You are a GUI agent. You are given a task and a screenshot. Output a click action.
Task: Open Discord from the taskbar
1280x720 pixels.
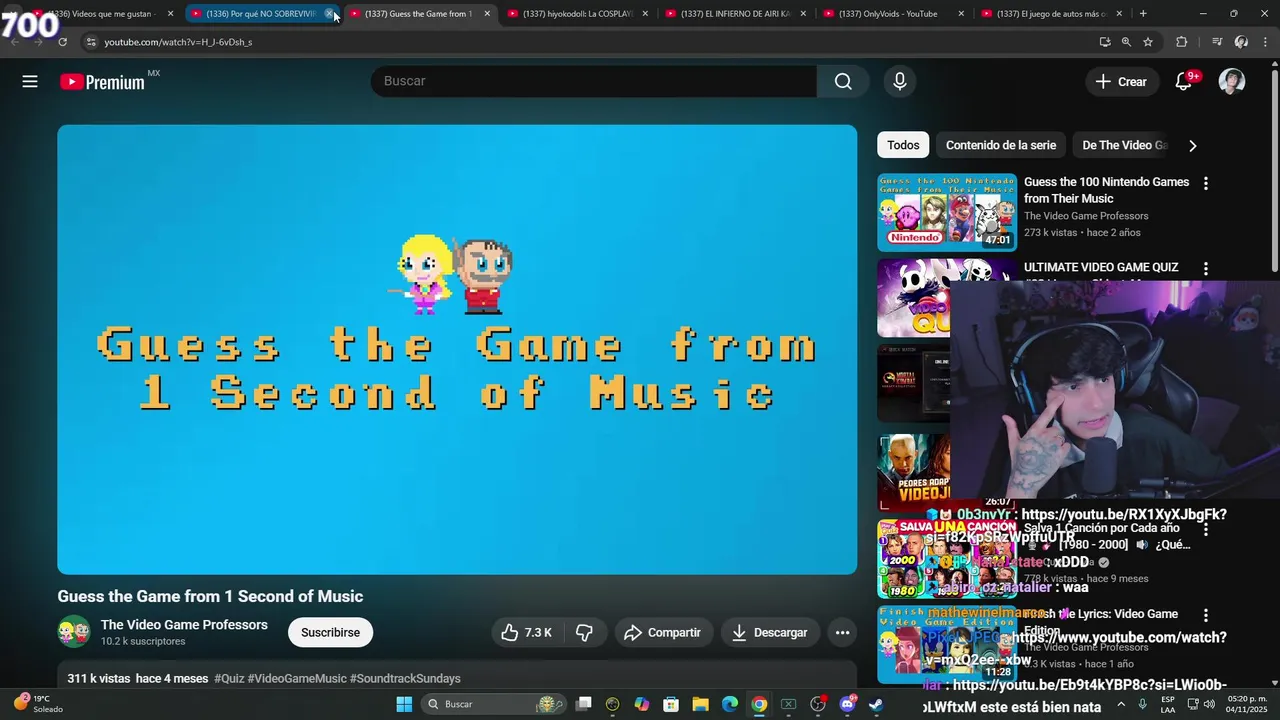(847, 704)
